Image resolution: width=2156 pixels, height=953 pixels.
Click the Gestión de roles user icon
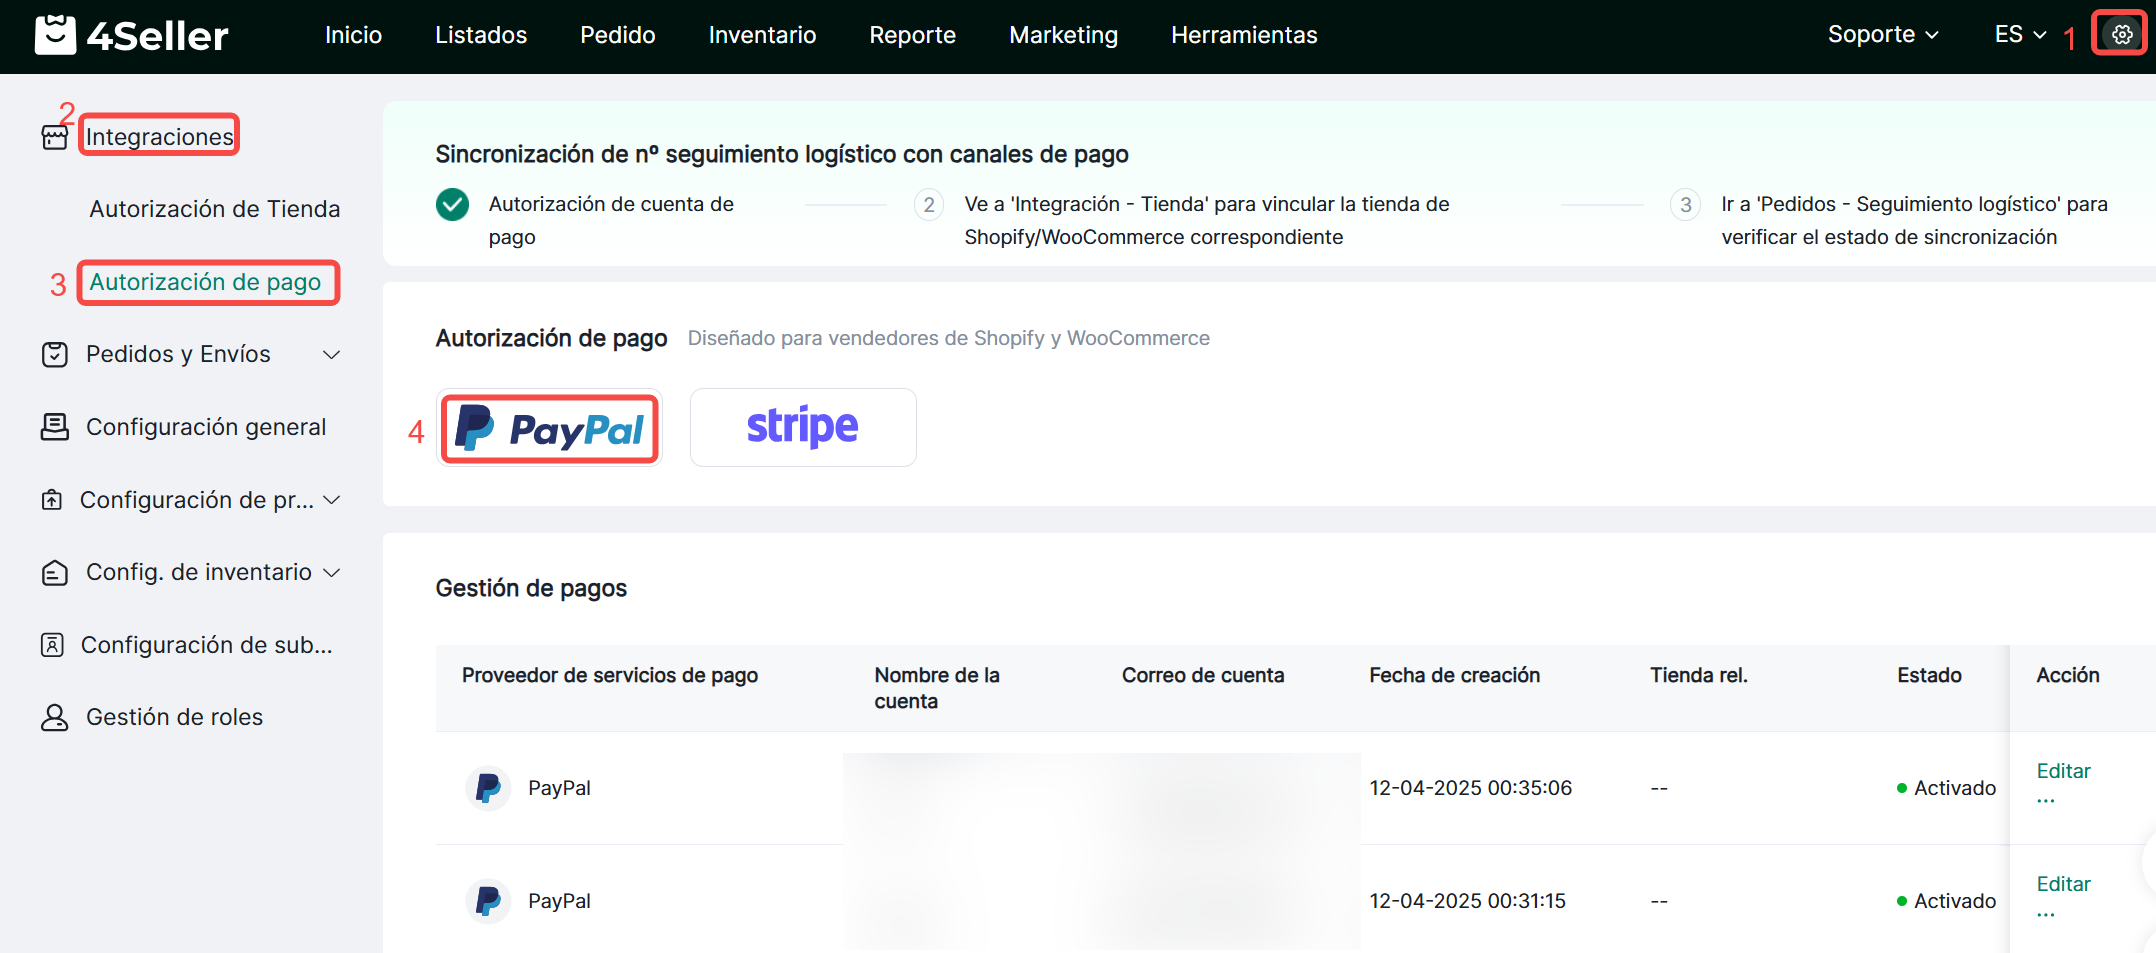point(55,717)
